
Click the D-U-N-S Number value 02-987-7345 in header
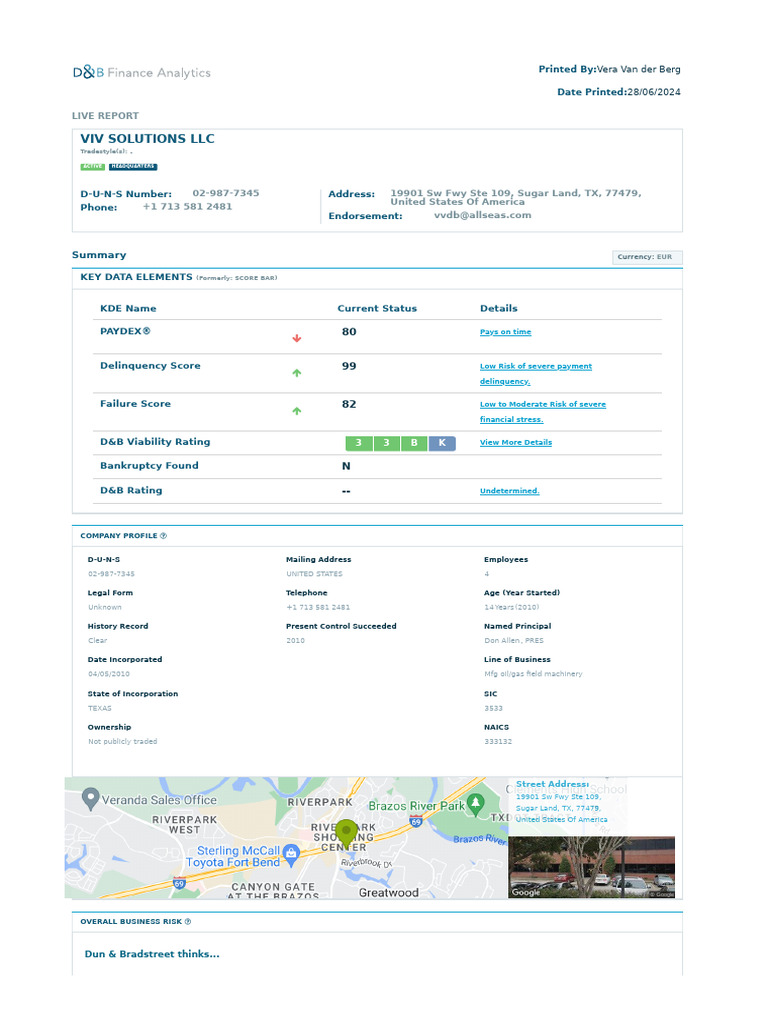(226, 193)
